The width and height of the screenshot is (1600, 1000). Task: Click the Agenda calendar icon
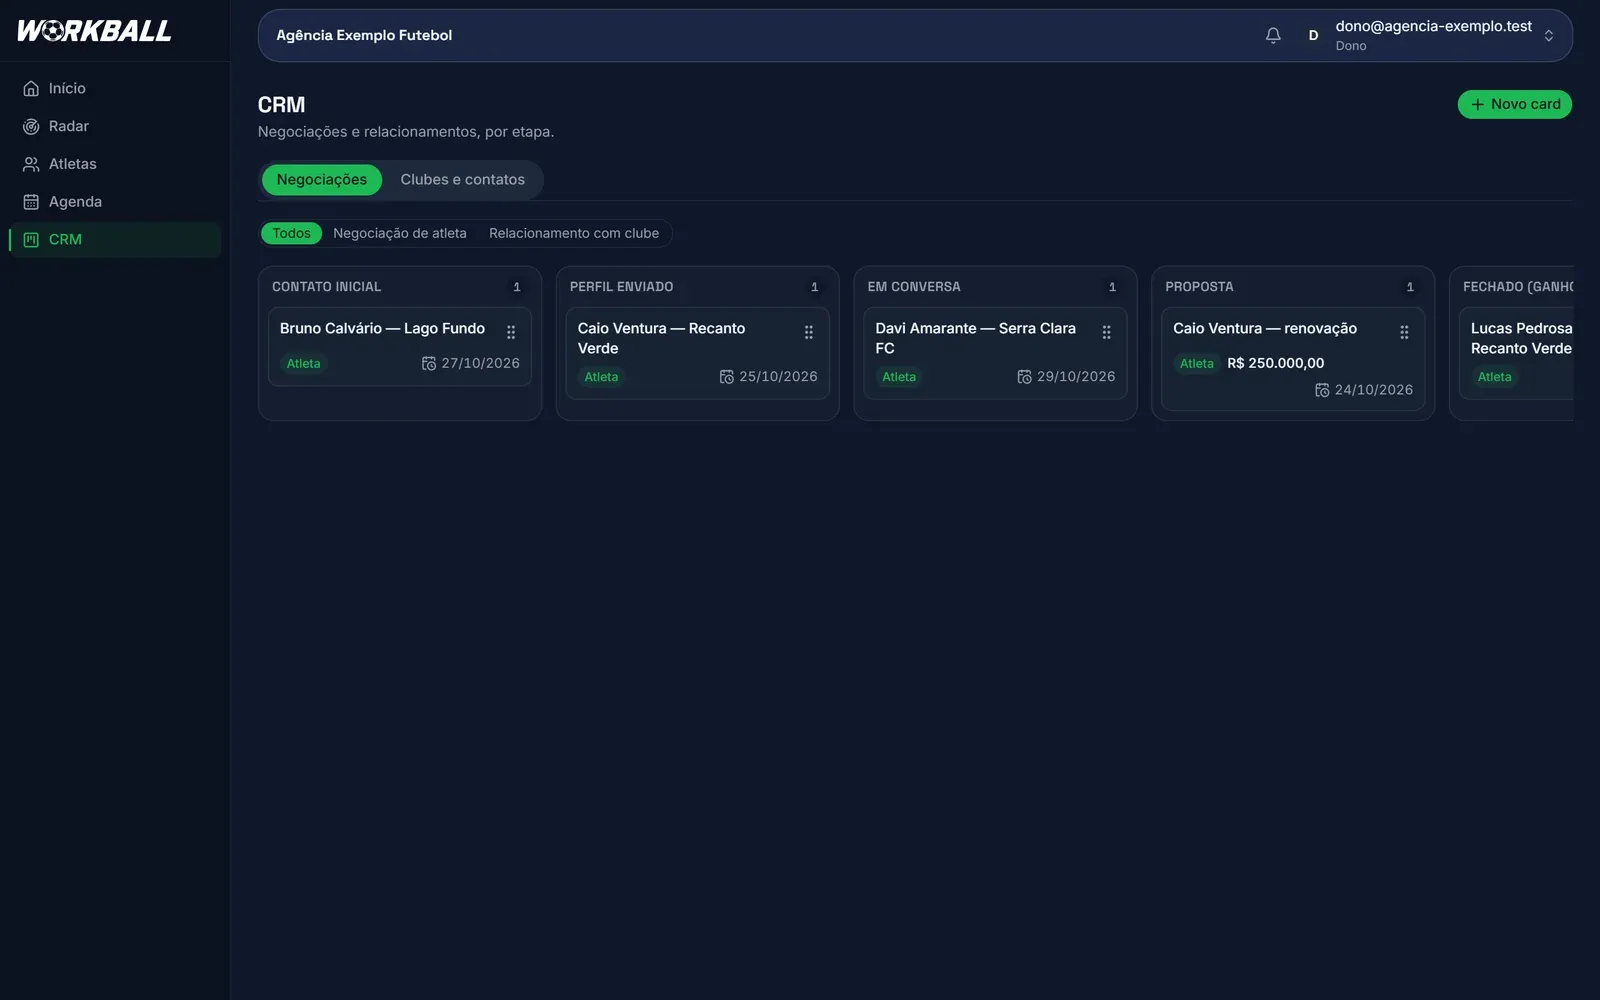click(31, 202)
